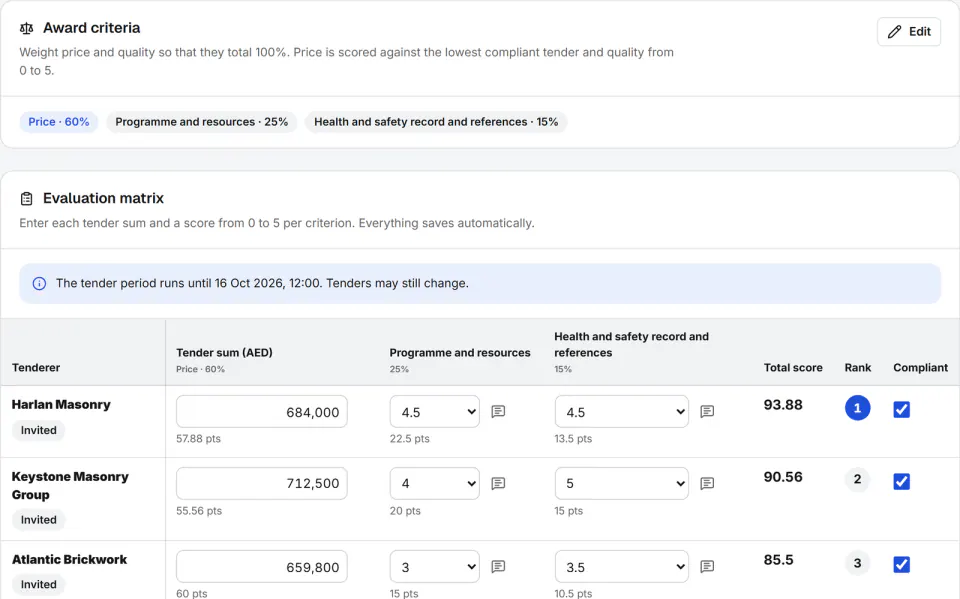Click the Harlan Masonry tenderer name

pyautogui.click(x=61, y=404)
